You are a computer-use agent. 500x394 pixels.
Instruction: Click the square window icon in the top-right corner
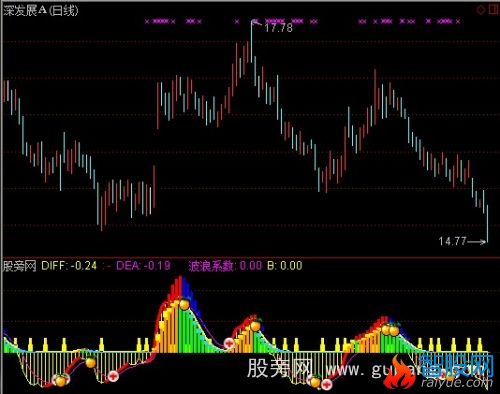point(493,10)
